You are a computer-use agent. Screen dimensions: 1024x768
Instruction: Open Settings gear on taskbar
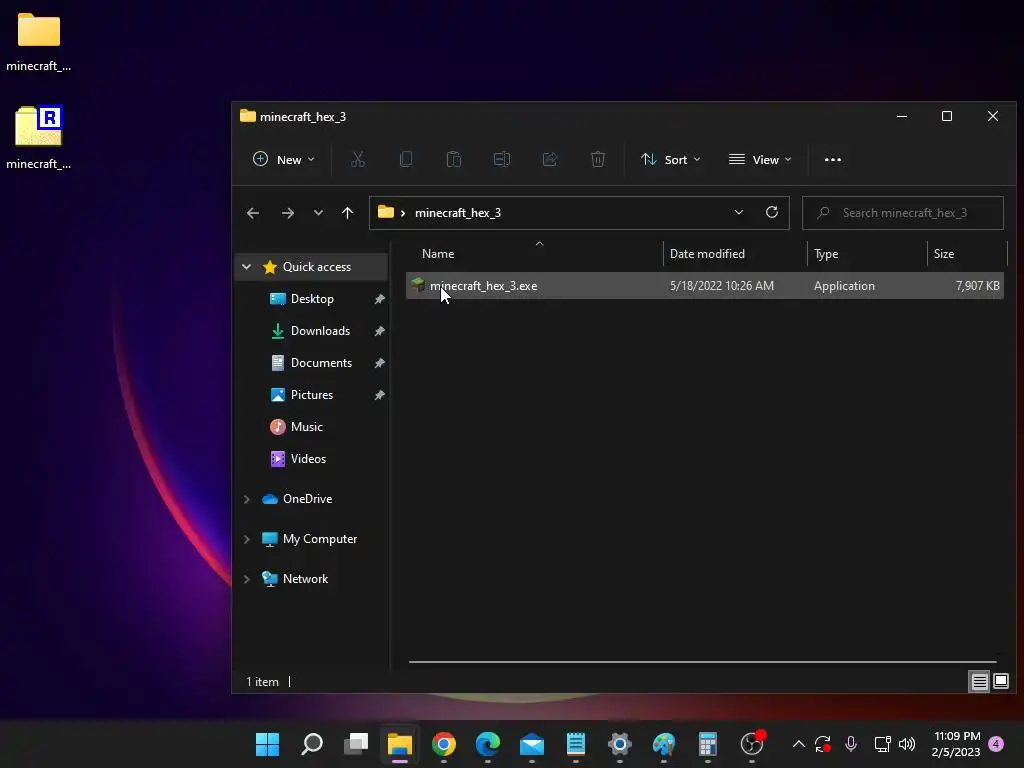click(620, 744)
